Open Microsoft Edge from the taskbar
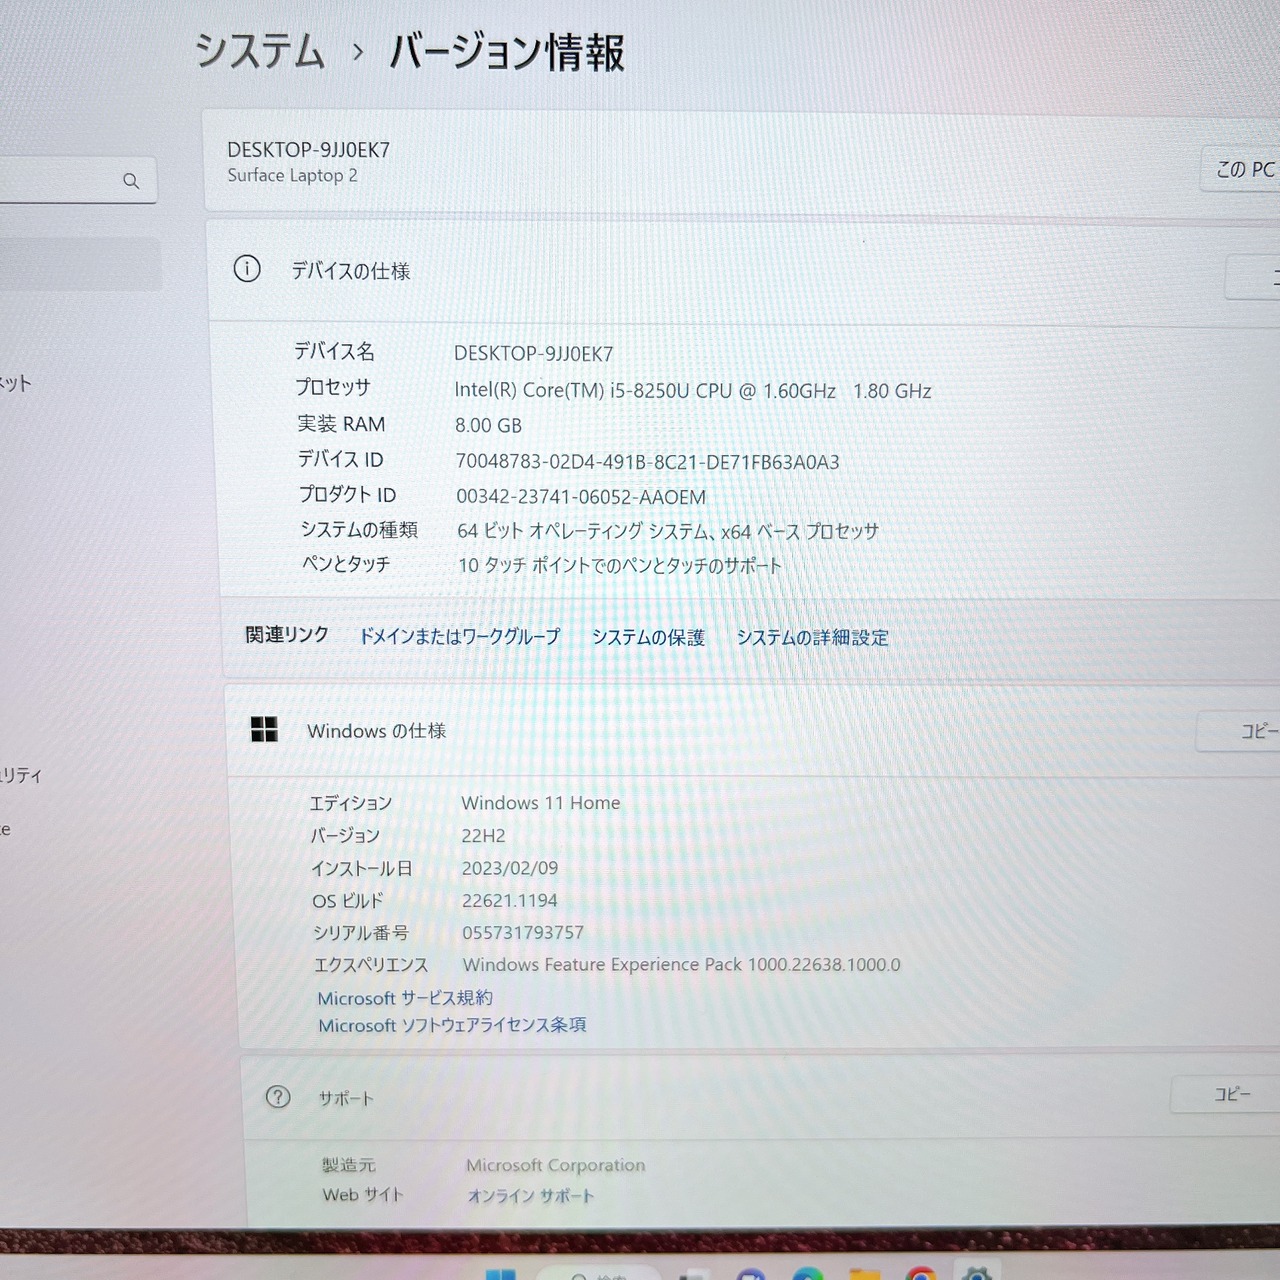Image resolution: width=1280 pixels, height=1280 pixels. coord(808,1273)
